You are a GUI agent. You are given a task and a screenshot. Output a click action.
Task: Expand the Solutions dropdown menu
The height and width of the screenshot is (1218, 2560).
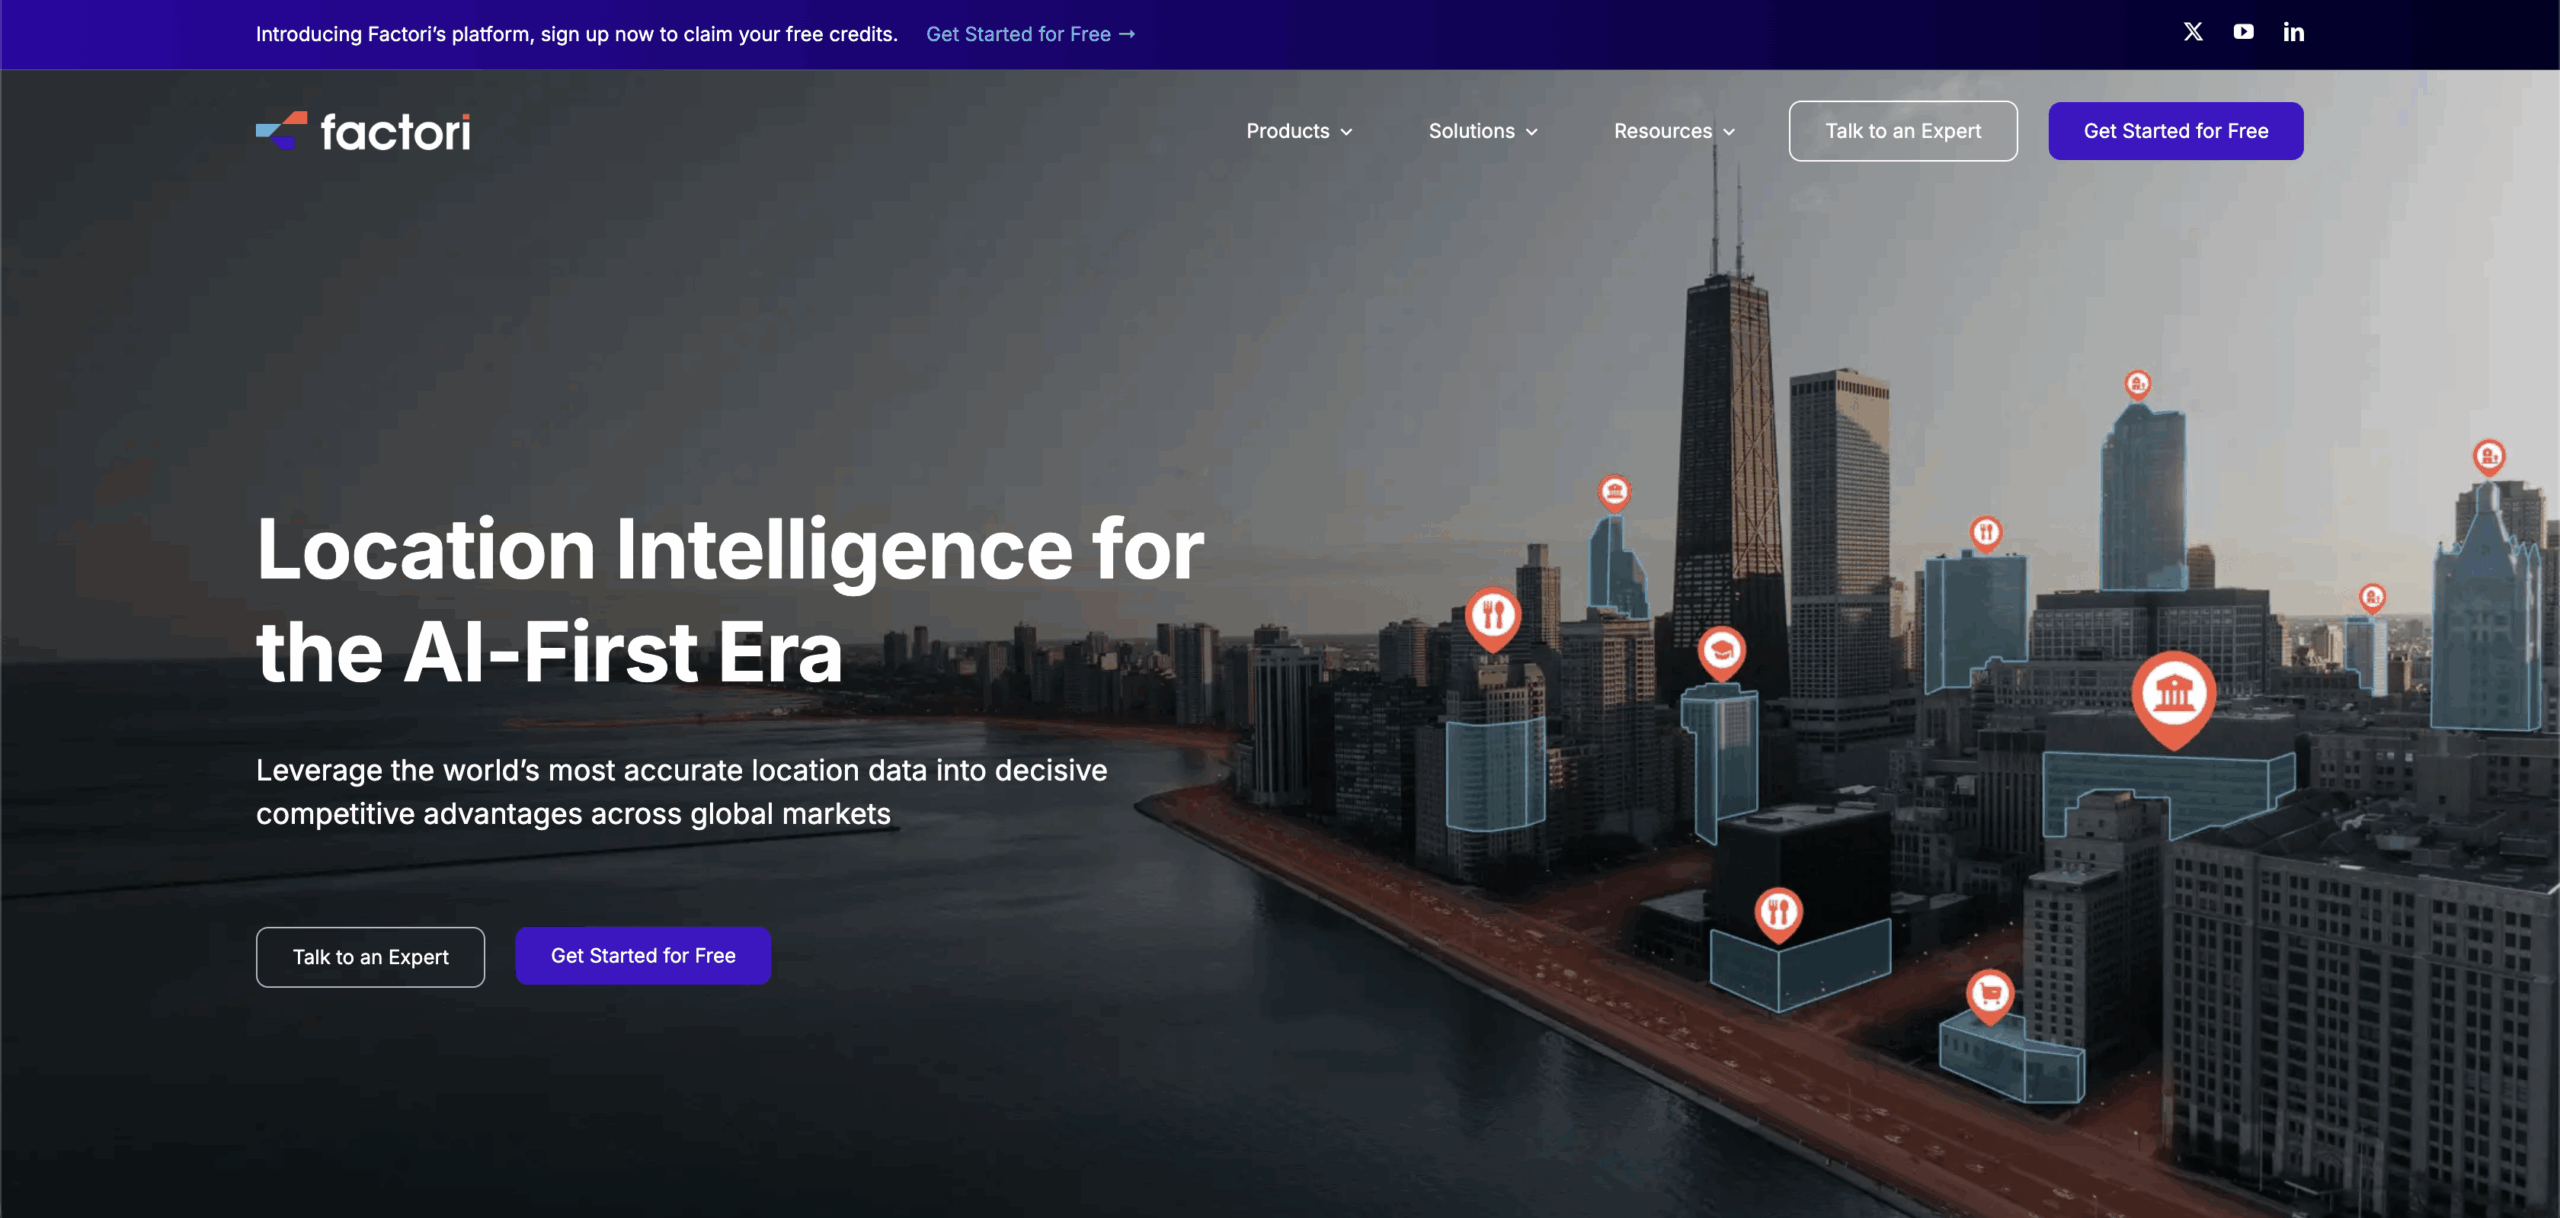tap(1471, 131)
